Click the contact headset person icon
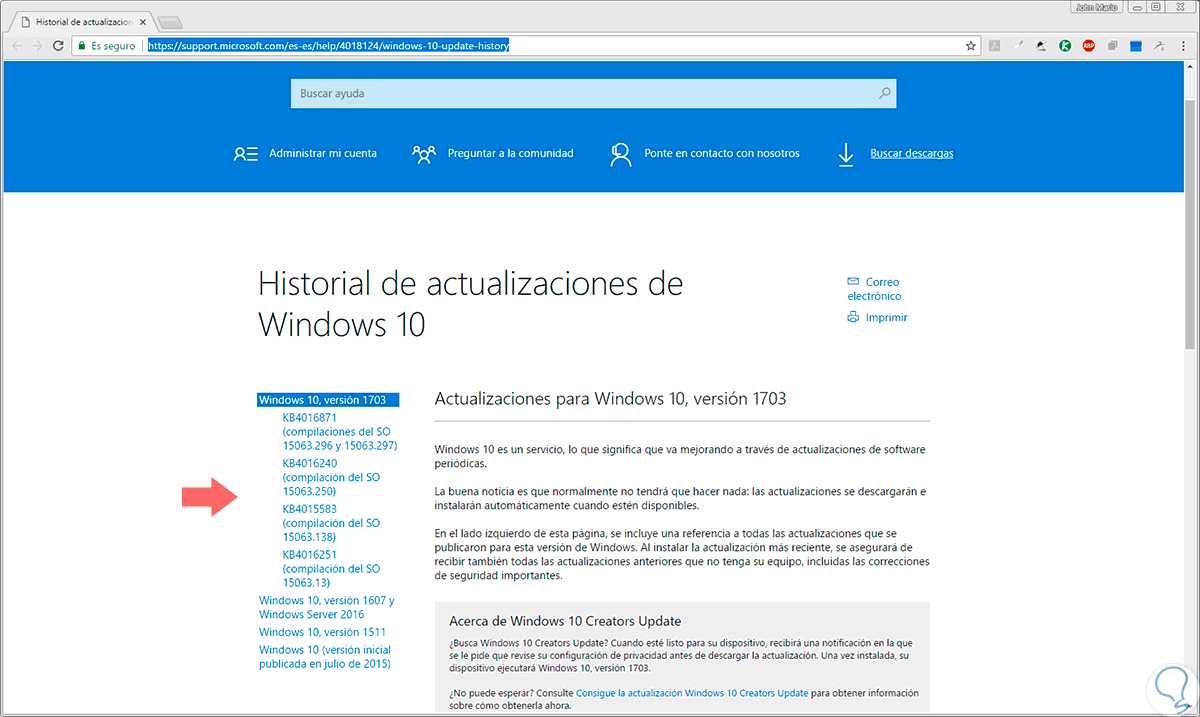 click(x=621, y=154)
